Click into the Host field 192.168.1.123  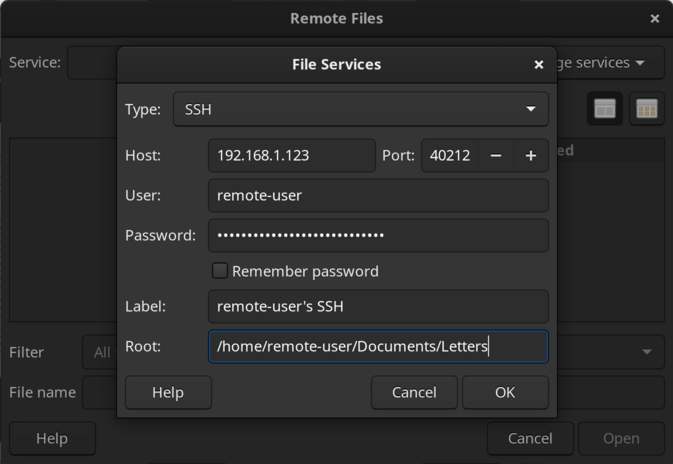coord(291,156)
